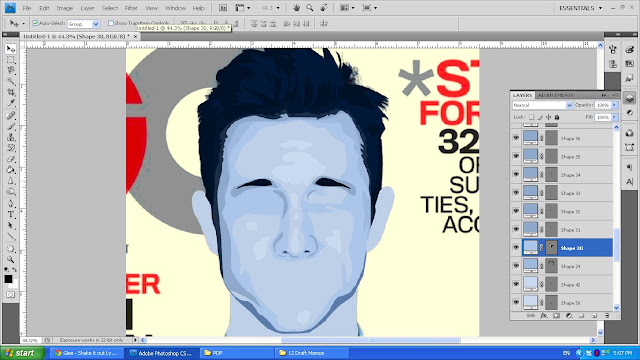Select the Pen tool
Screen dimensions: 640x360
click(x=11, y=204)
